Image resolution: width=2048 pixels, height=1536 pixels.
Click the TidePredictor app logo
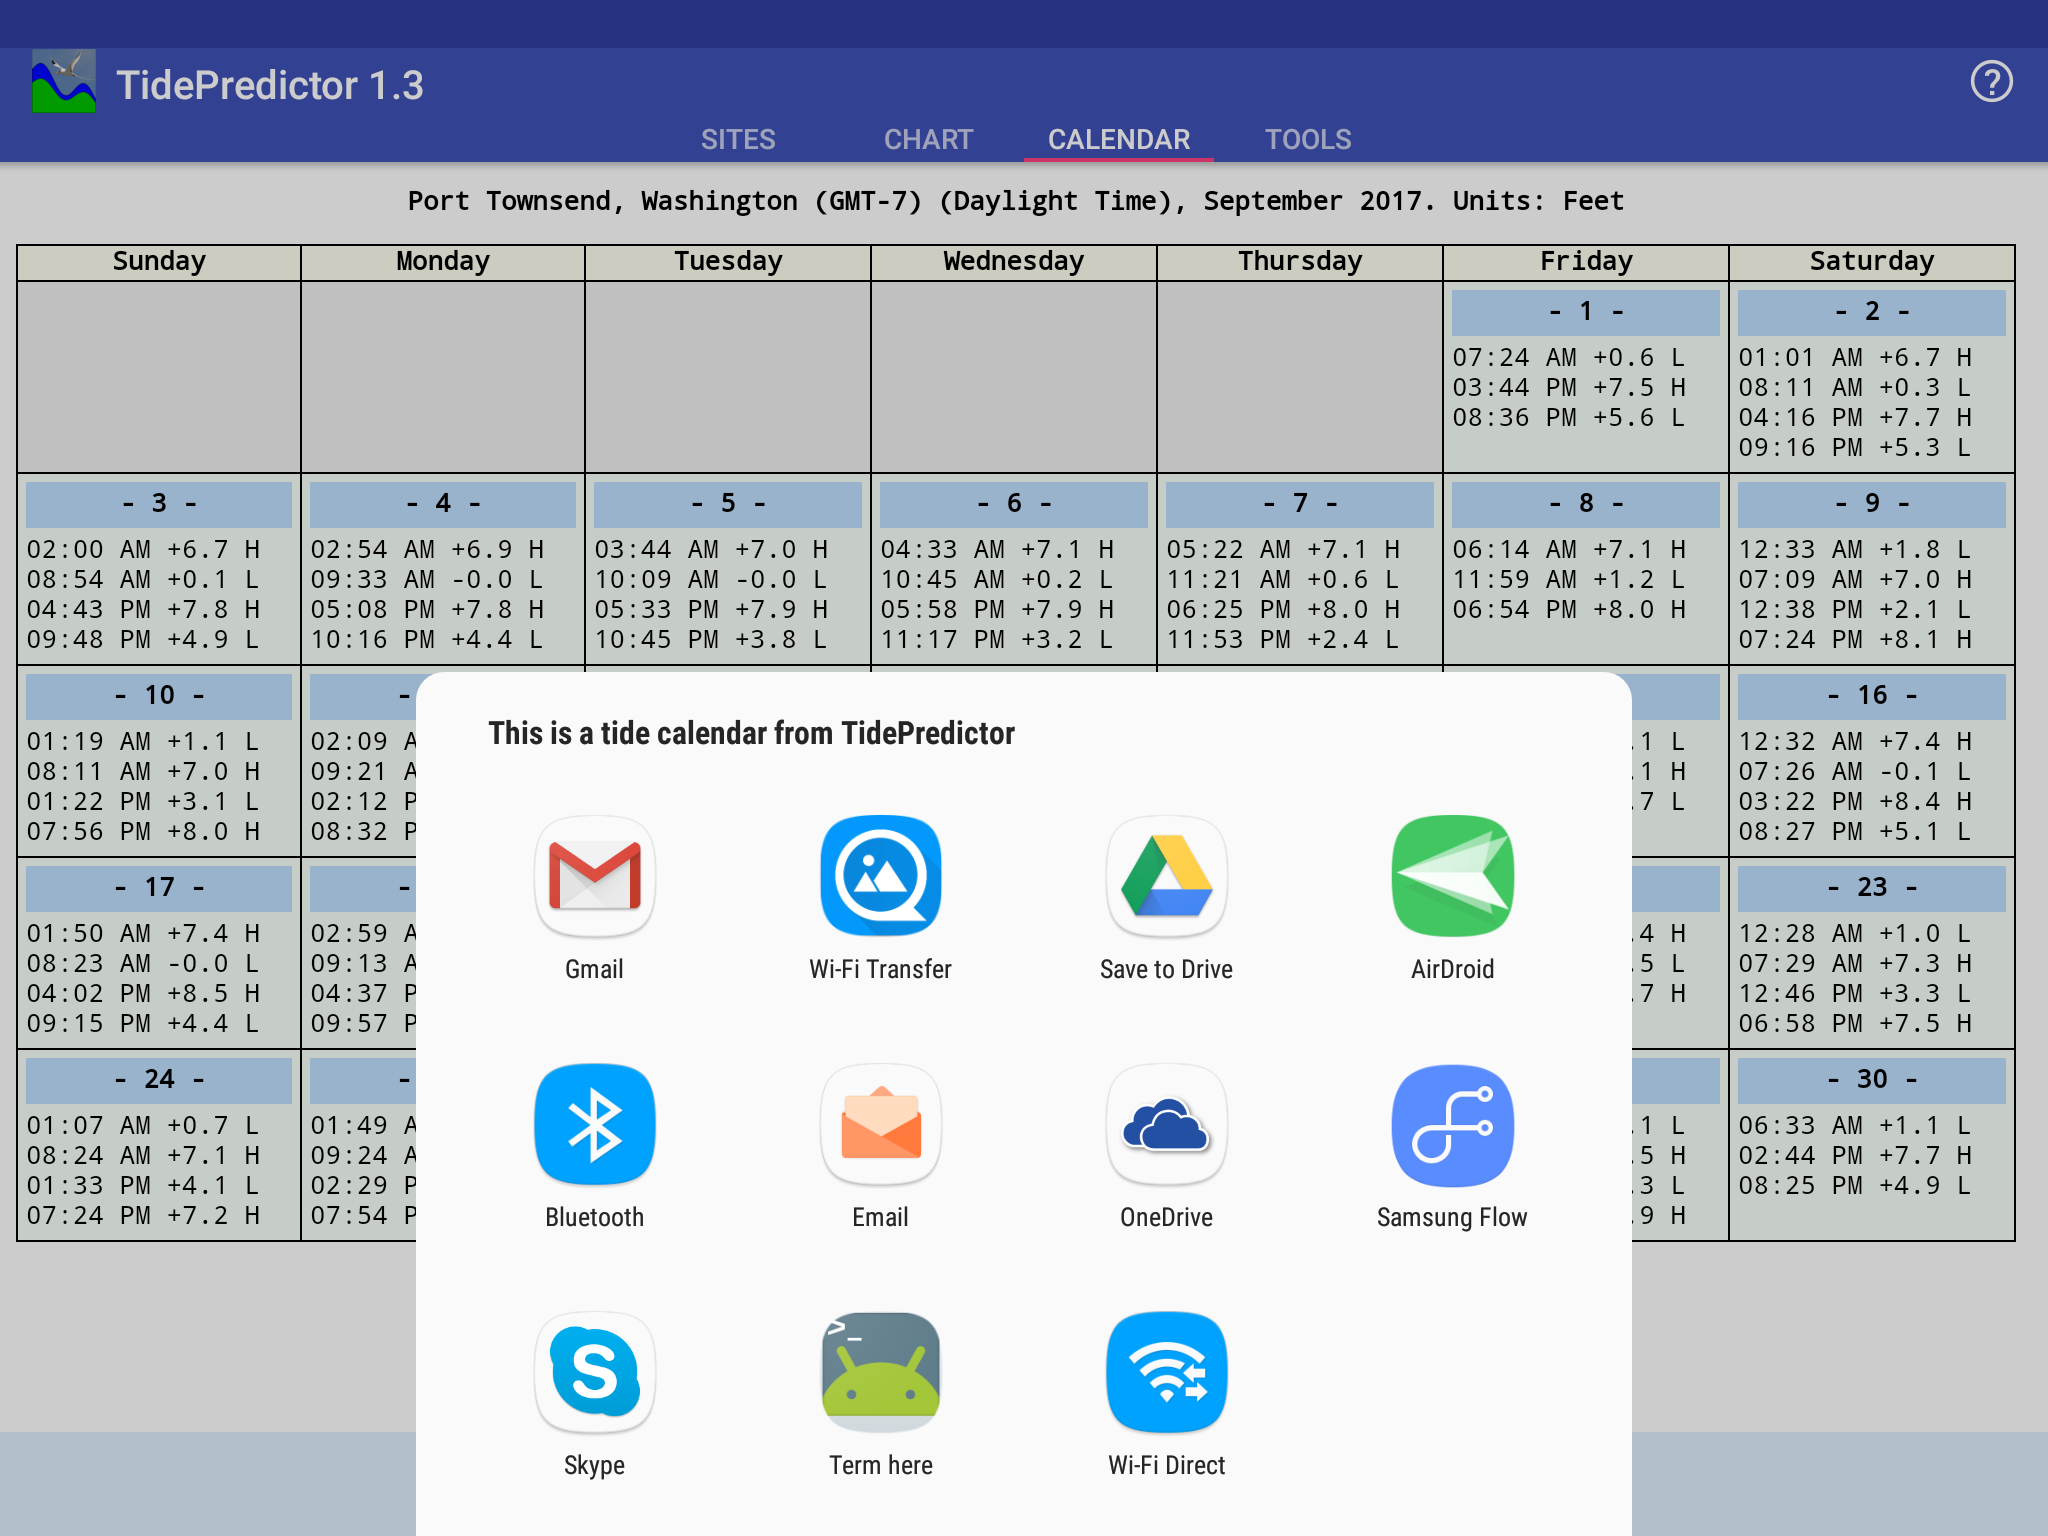coord(64,82)
